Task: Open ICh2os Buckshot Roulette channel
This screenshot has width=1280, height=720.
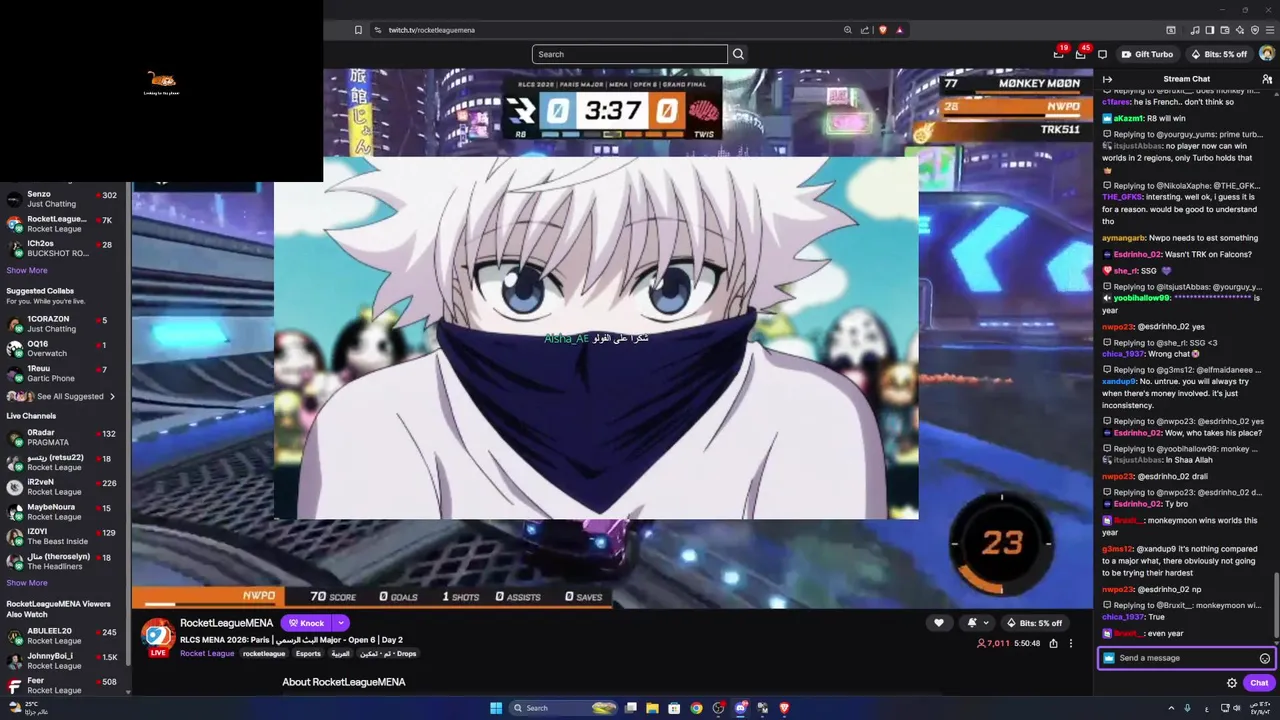Action: tap(64, 248)
